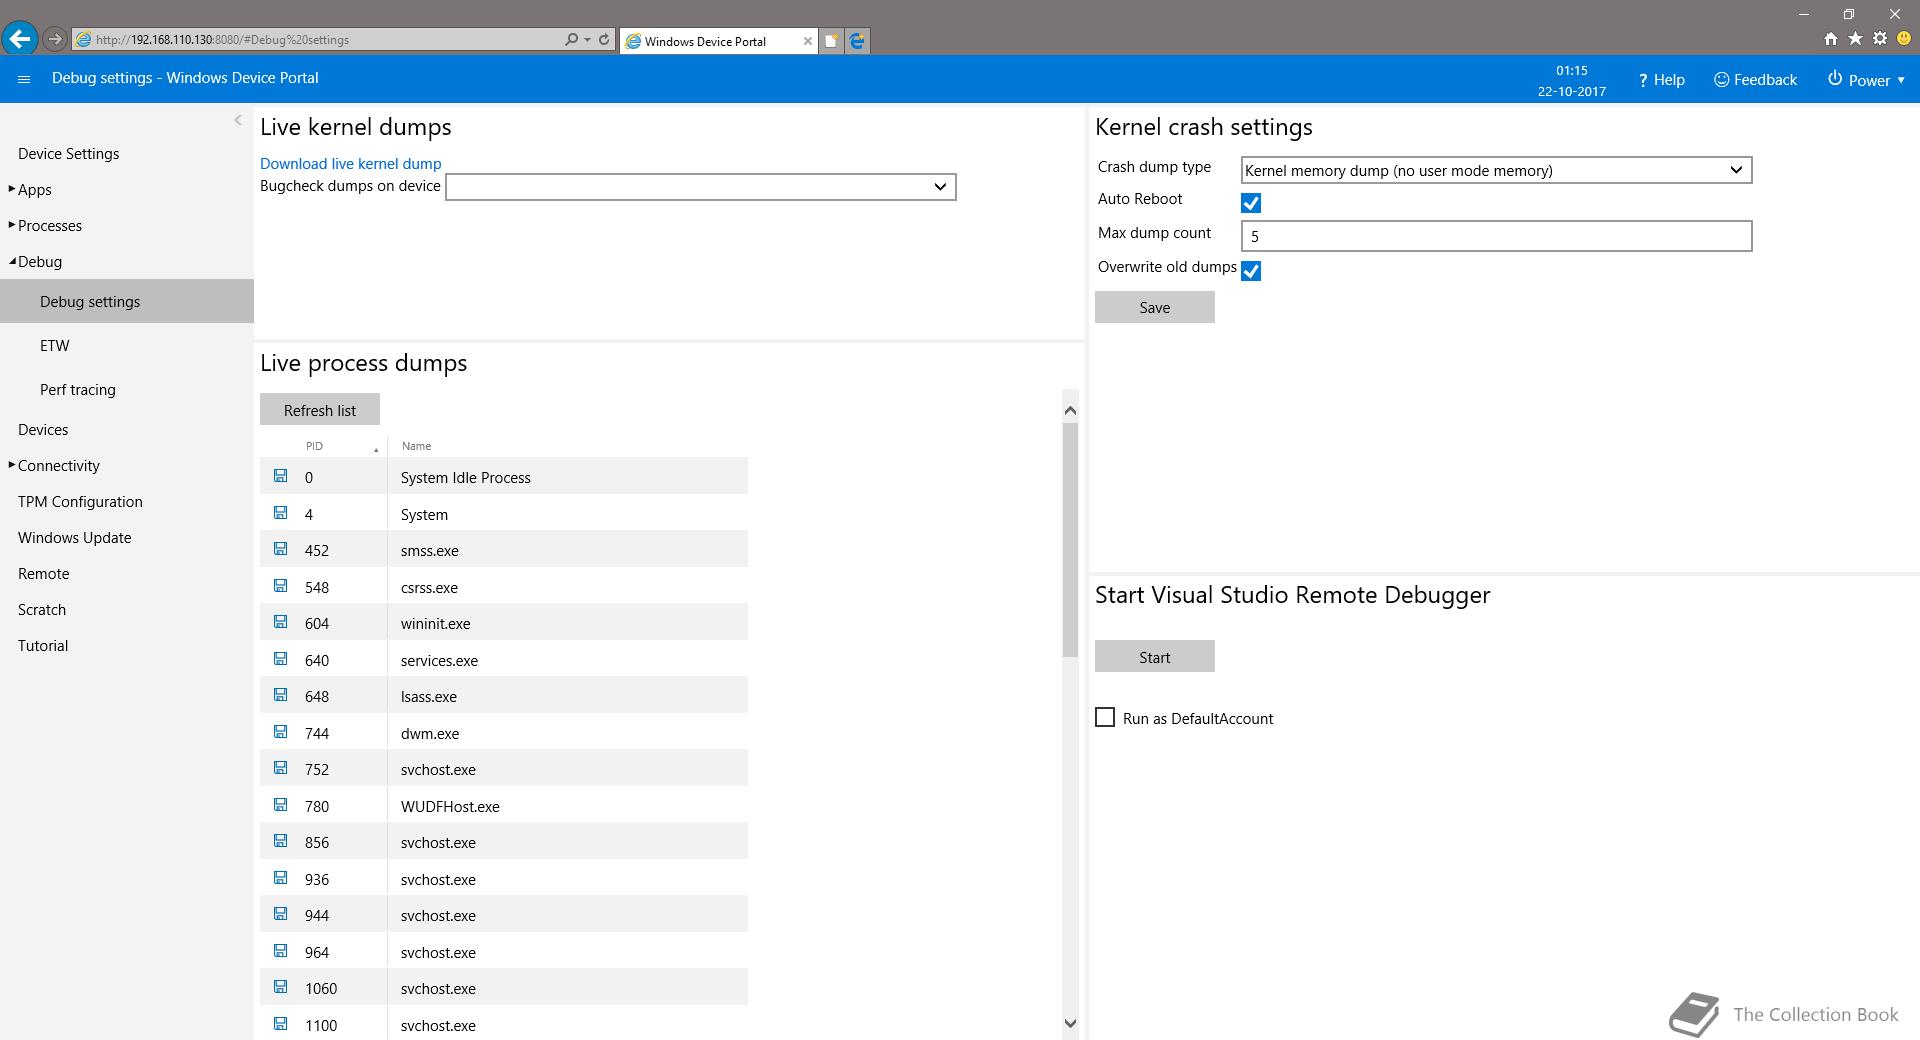Click the browser address bar URL
The height and width of the screenshot is (1040, 1920).
[318, 40]
